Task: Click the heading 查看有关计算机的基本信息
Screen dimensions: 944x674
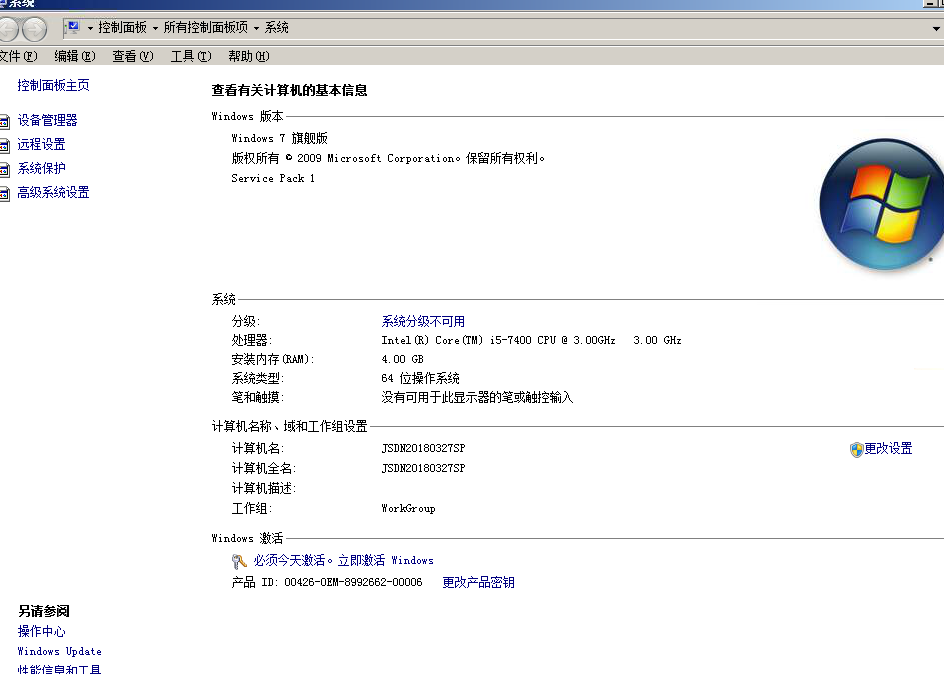Action: click(x=289, y=90)
